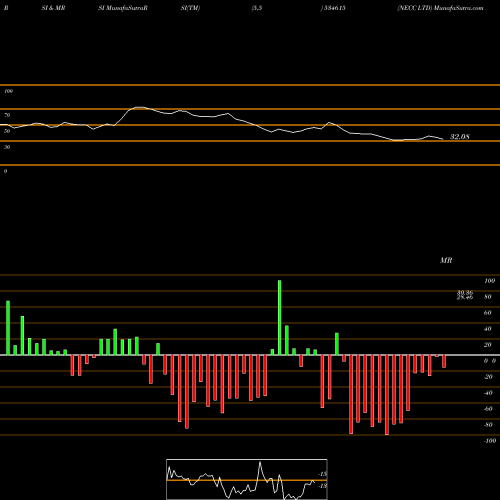
Task: Click the MR axis '-80' label
Action: pyautogui.click(x=488, y=425)
